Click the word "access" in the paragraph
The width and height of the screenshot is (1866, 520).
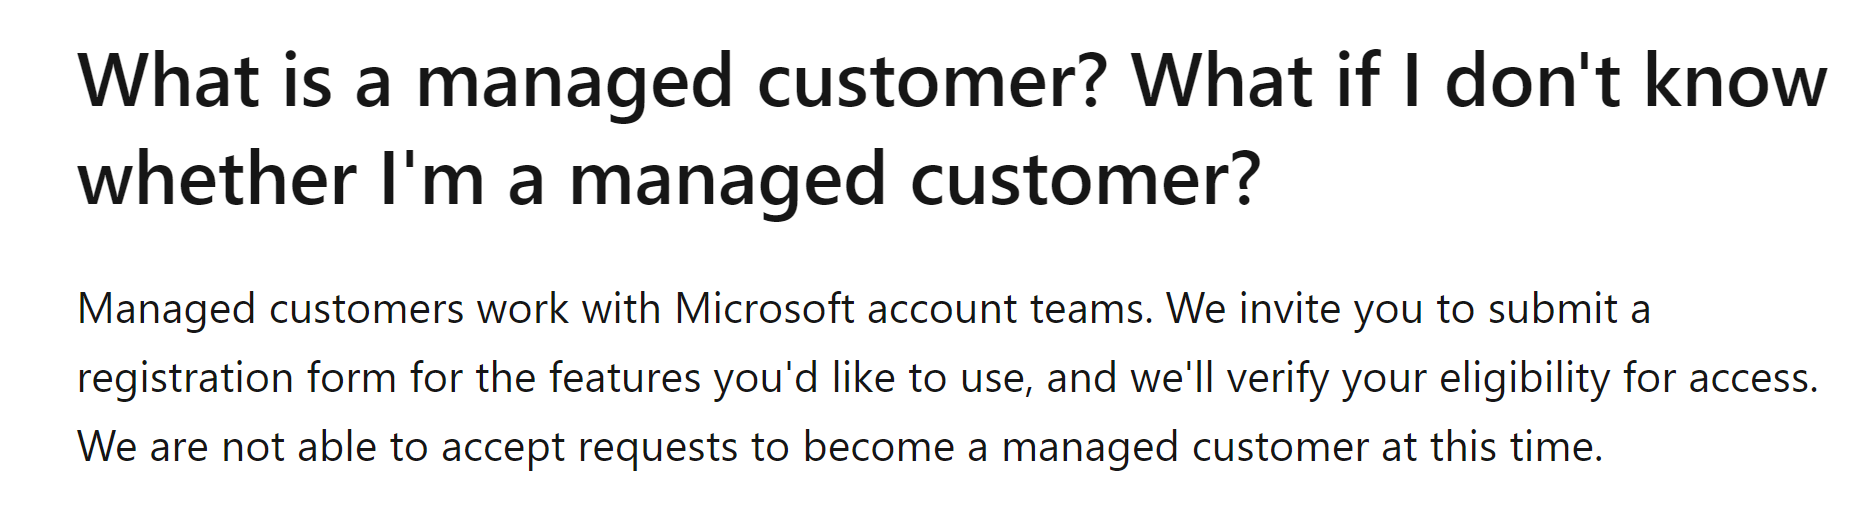coord(1751,378)
